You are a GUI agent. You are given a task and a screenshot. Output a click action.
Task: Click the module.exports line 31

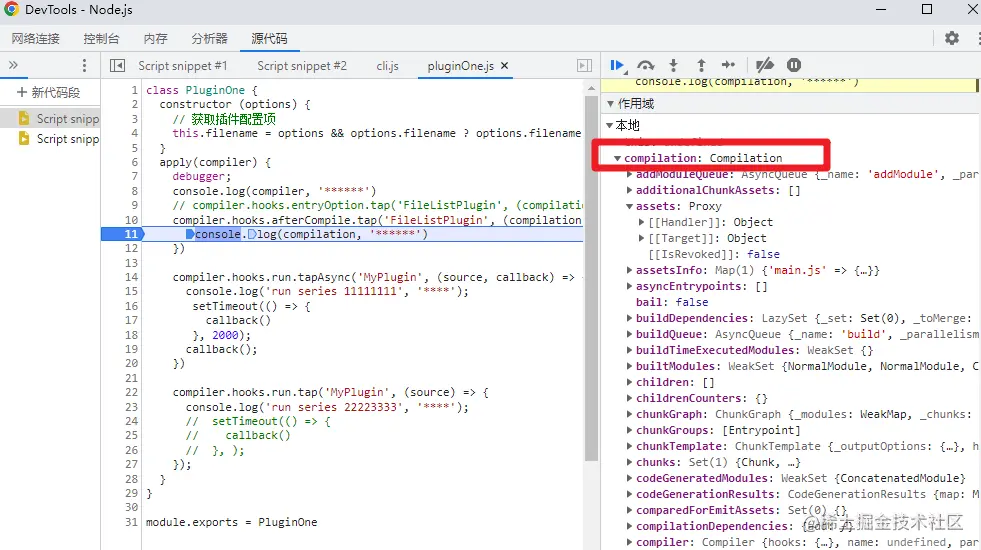click(231, 522)
